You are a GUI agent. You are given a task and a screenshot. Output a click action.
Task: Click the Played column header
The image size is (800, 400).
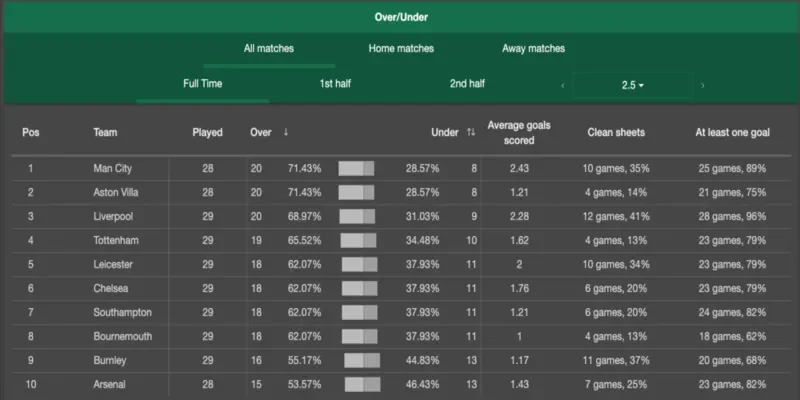click(x=207, y=132)
